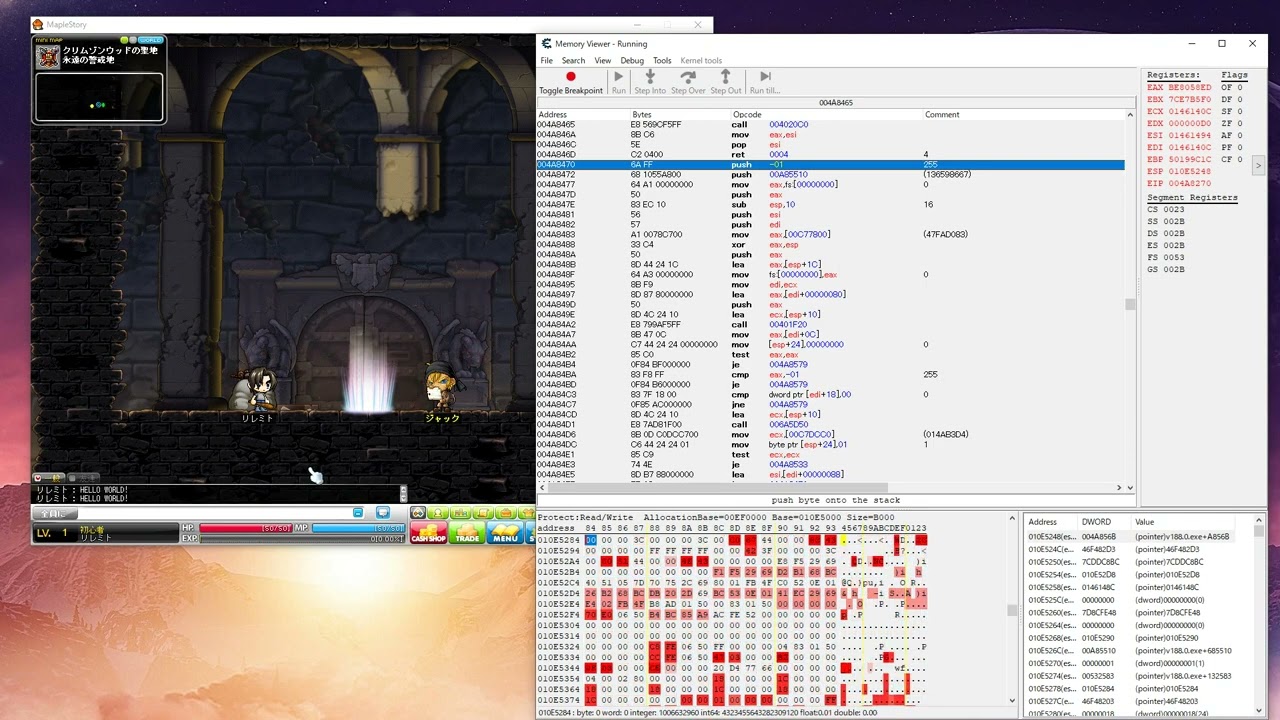Click the disassembler scroll down arrow
This screenshot has height=720, width=1280.
click(x=1130, y=488)
